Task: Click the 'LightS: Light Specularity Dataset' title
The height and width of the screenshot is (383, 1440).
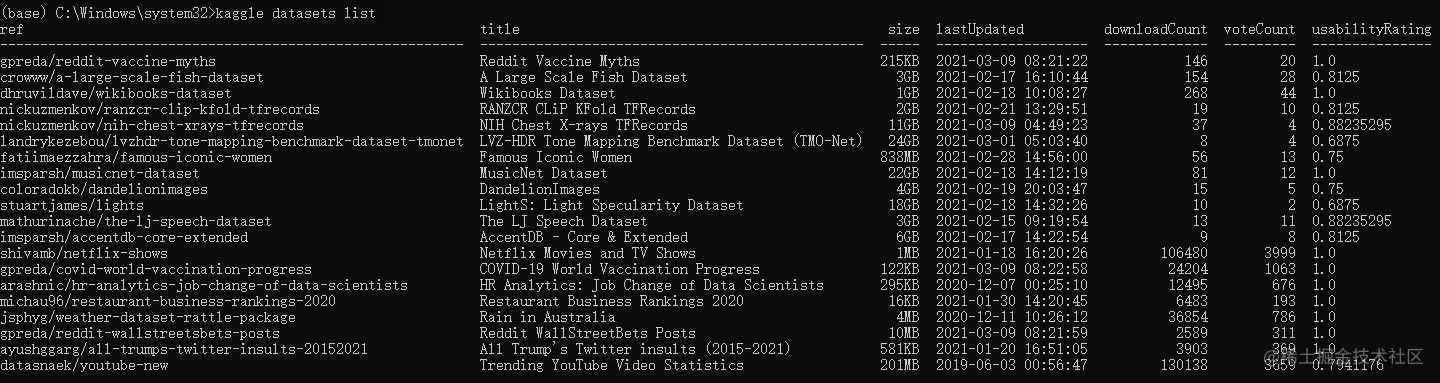Action: point(612,205)
